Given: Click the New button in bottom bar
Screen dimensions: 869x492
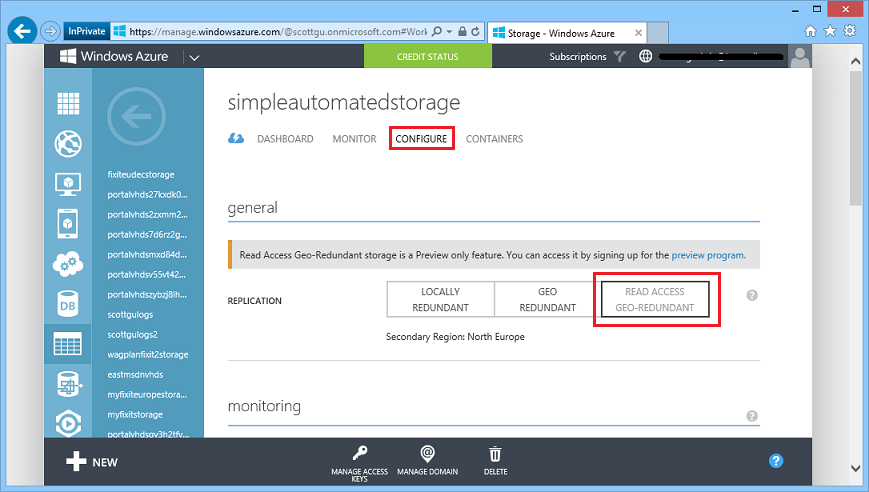Looking at the screenshot, I should point(92,462).
